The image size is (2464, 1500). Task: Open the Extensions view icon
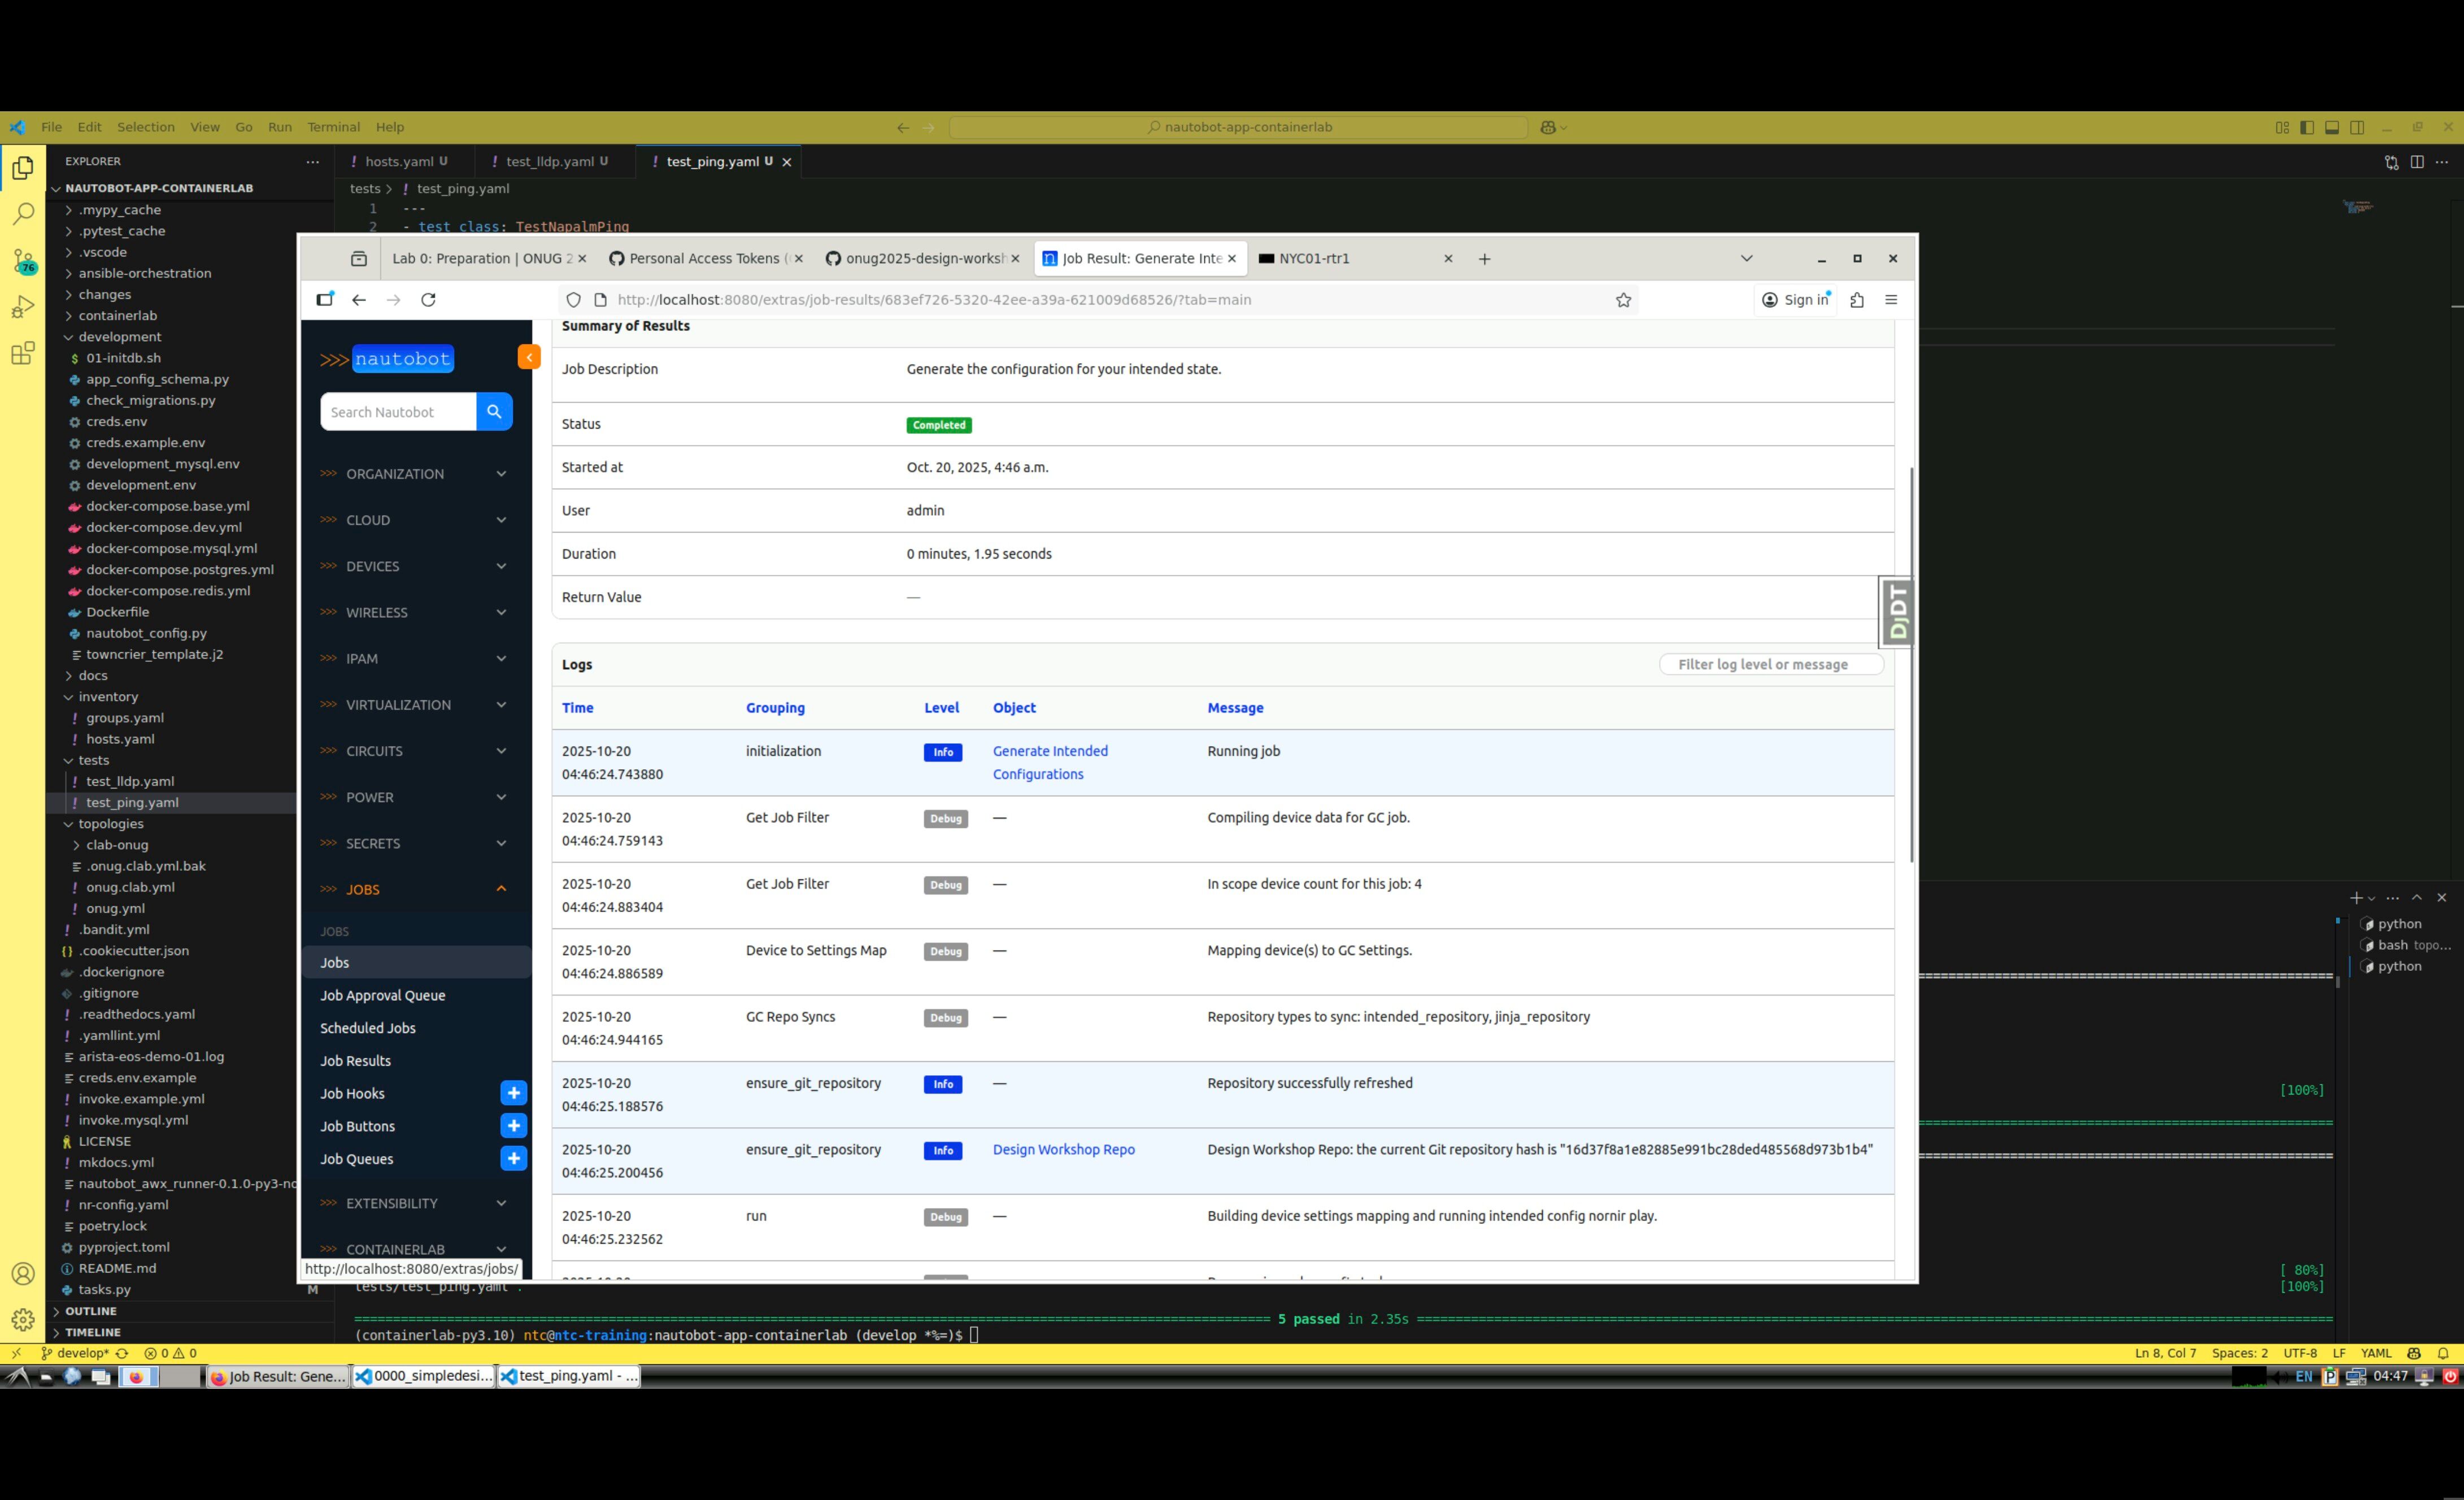pyautogui.click(x=23, y=353)
